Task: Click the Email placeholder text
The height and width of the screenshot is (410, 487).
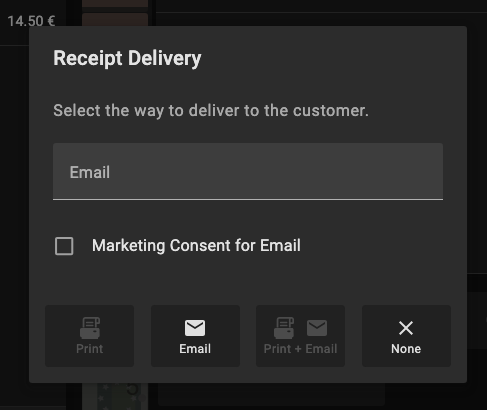Action: click(90, 172)
